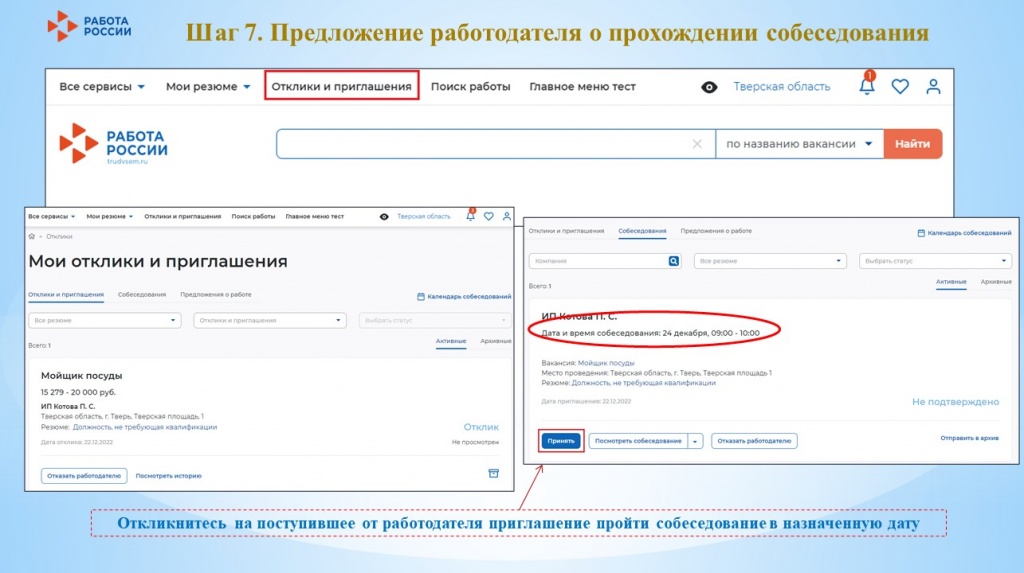Screen dimensions: 1024x573
Task: Click small Главное меню тест in the left panel header
Action: [x=315, y=216]
